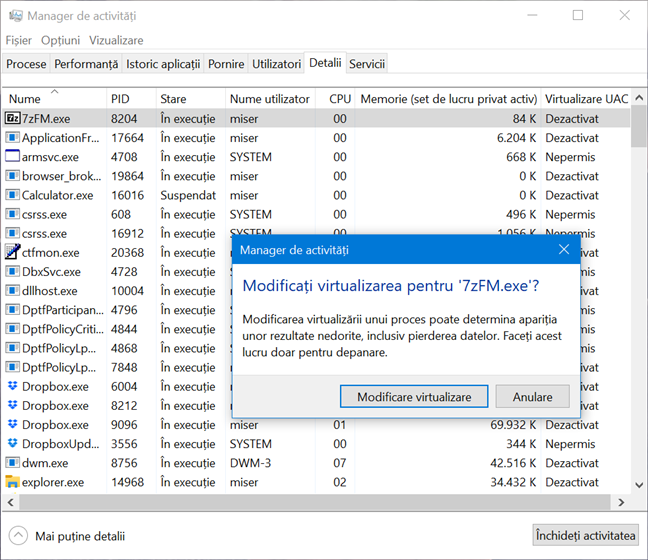
Task: Click the vertical scrollbar down arrow
Action: pyautogui.click(x=639, y=484)
